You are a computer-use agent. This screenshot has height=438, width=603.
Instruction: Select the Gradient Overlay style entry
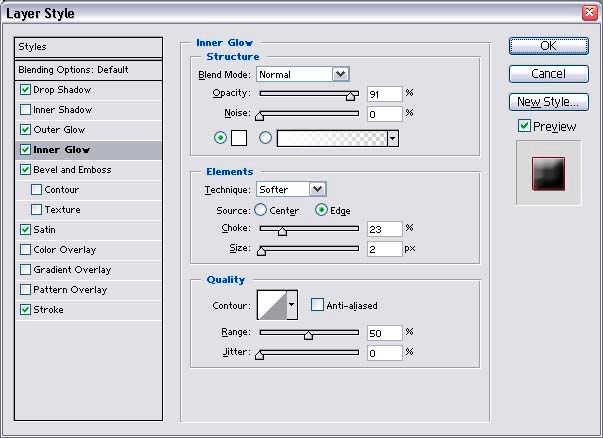coord(72,270)
